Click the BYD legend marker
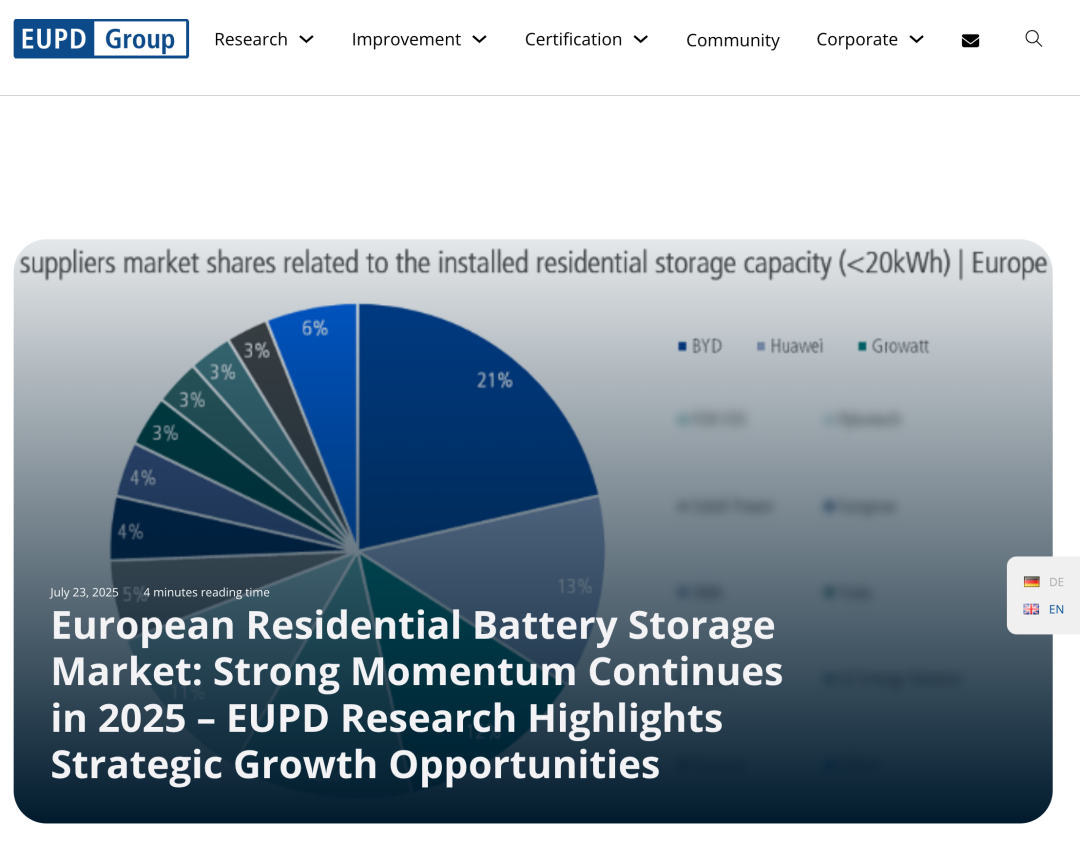Screen dimensions: 1080x841 pyautogui.click(x=682, y=347)
